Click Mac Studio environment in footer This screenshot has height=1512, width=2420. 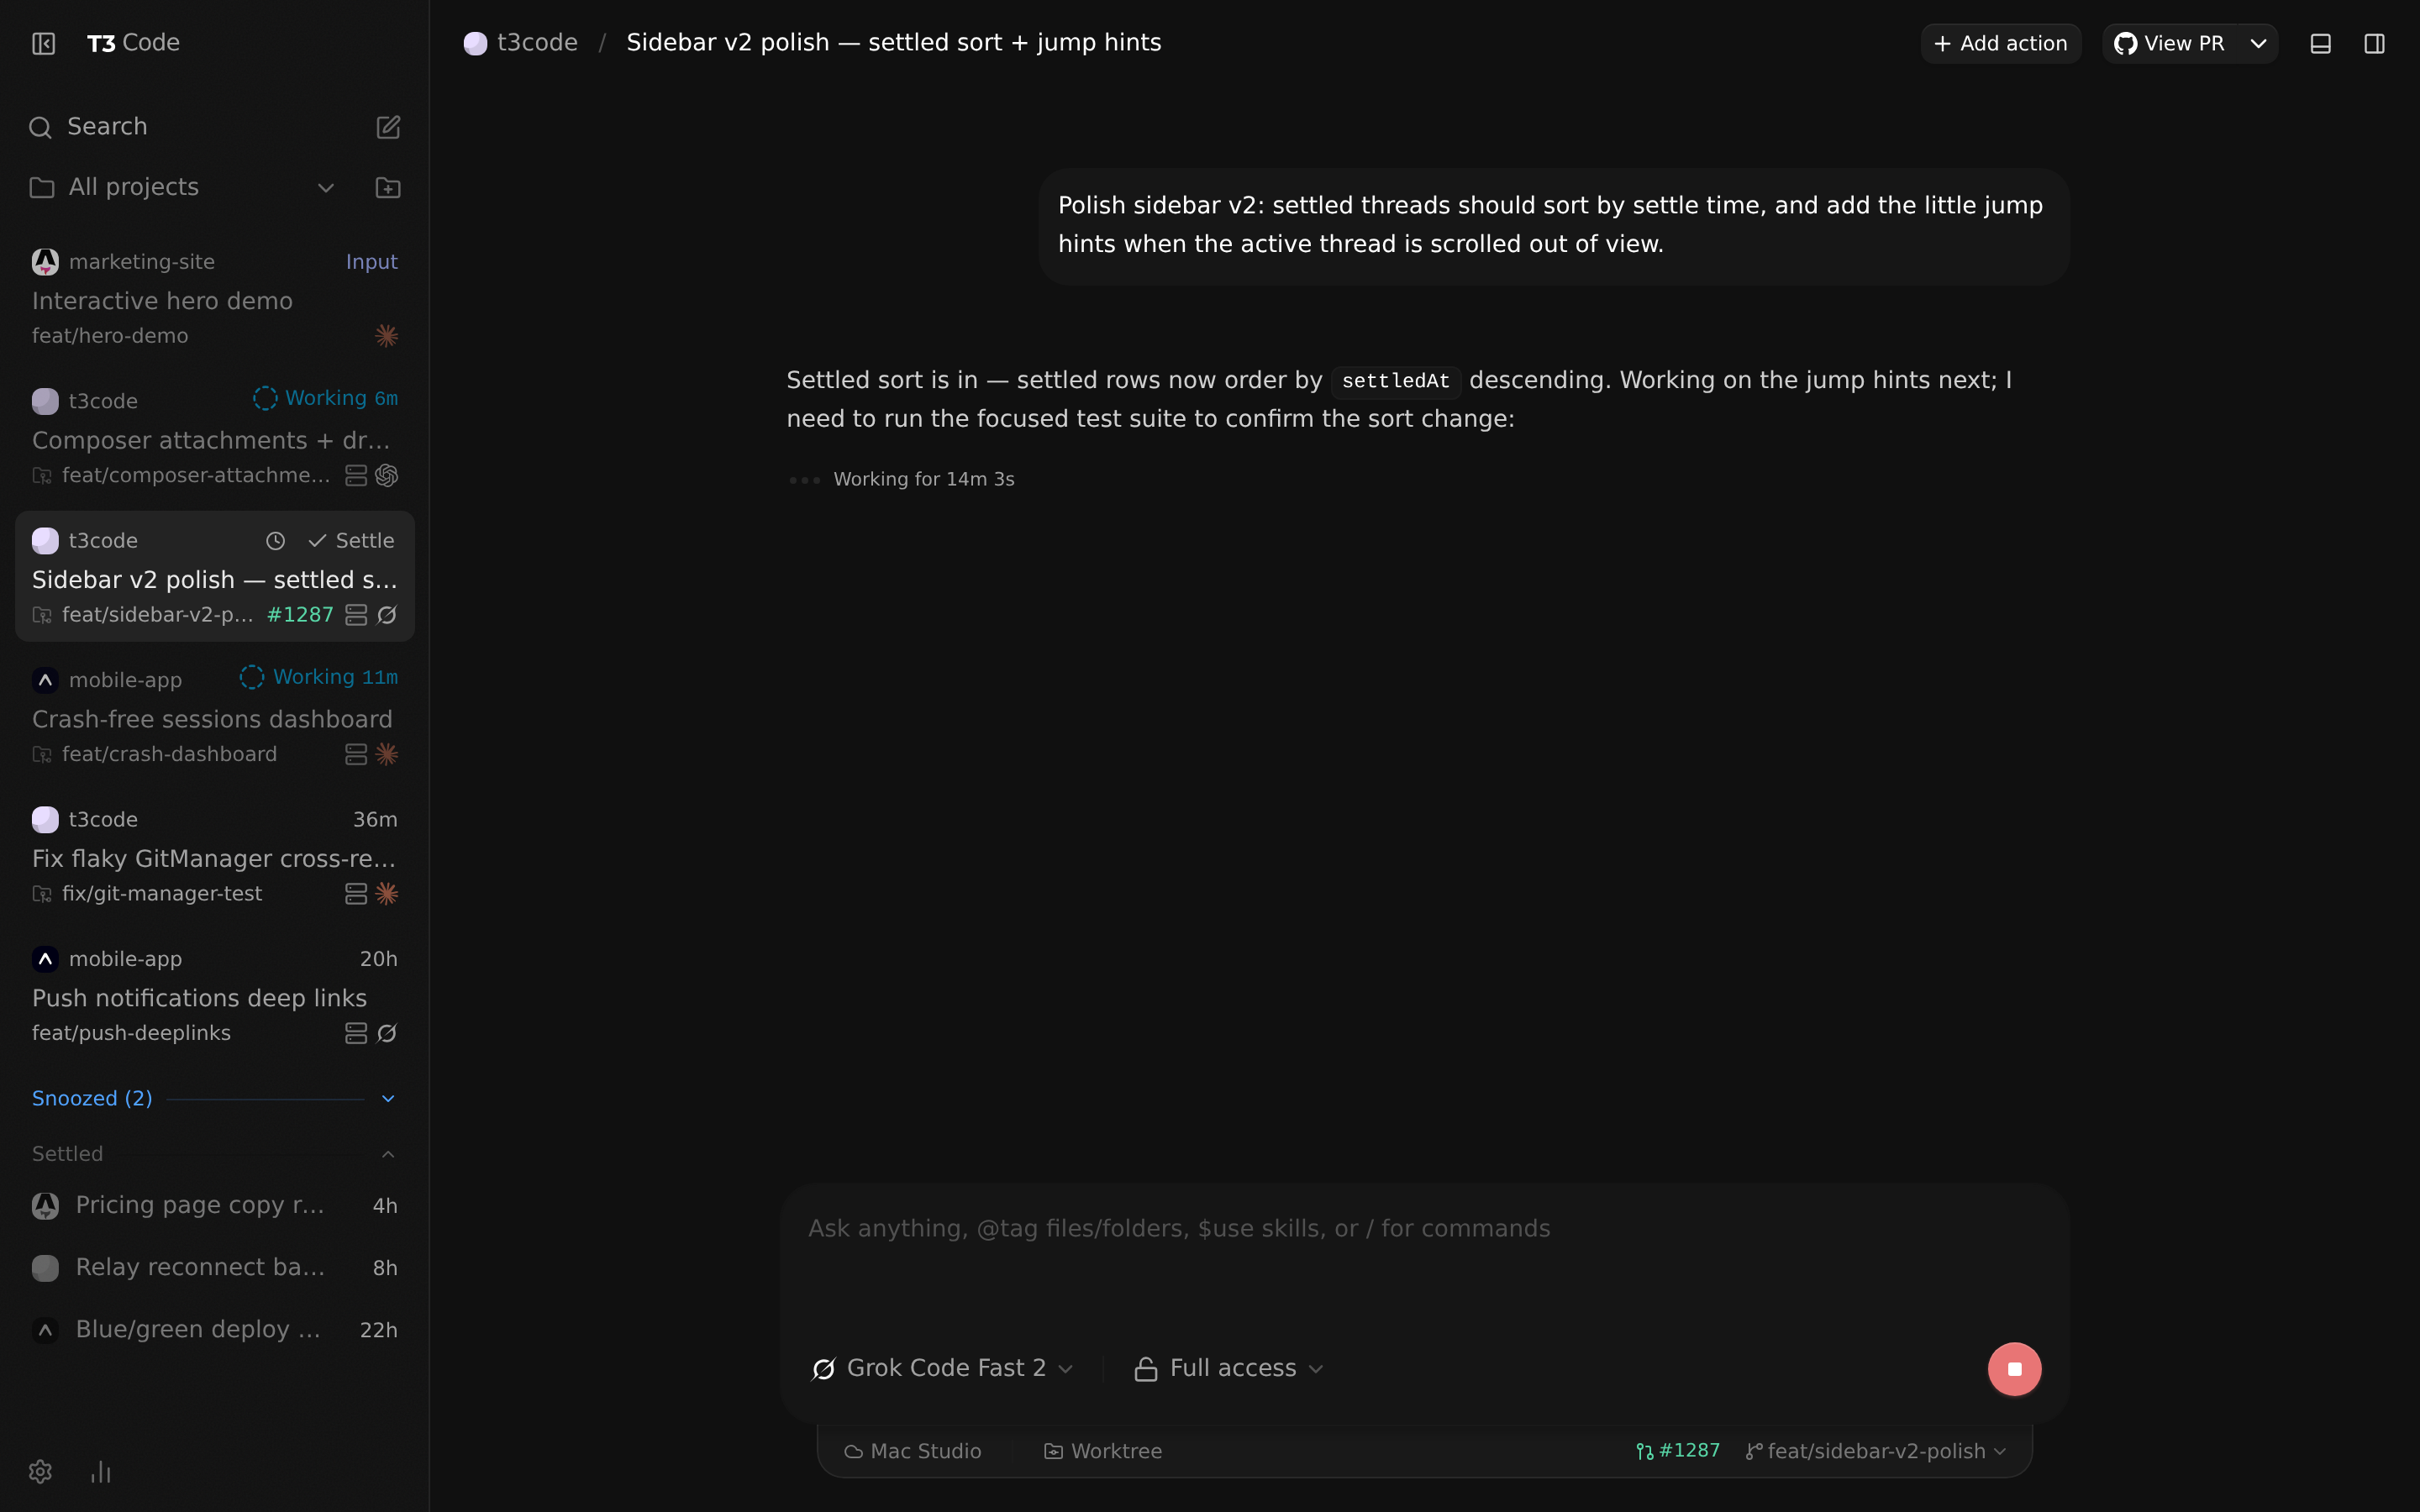912,1452
